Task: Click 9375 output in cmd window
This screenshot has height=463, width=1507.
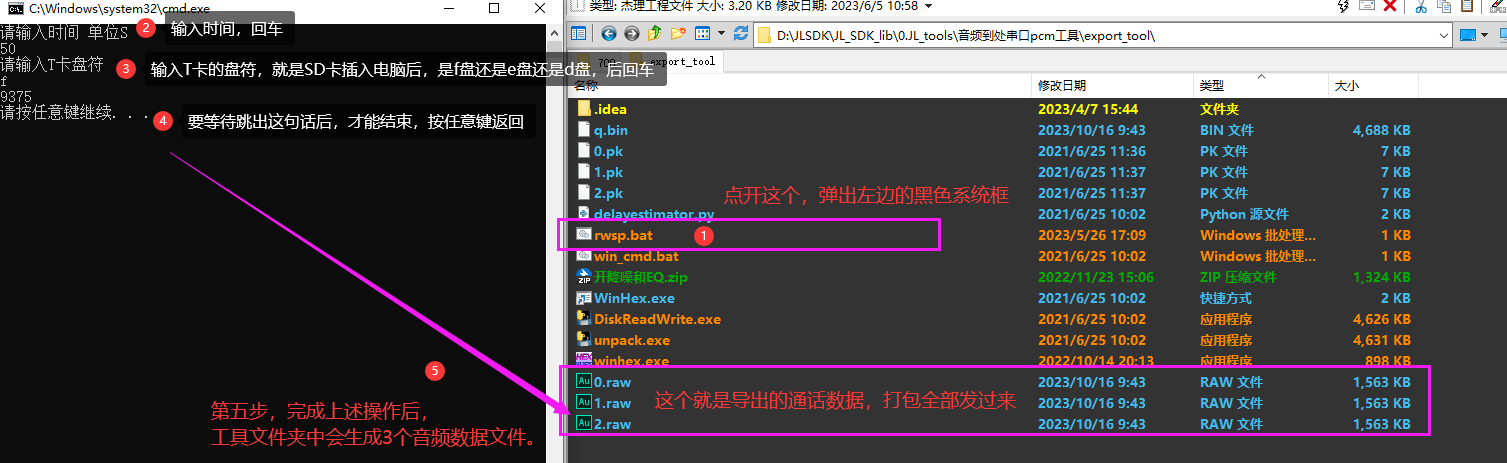Action: tap(16, 97)
